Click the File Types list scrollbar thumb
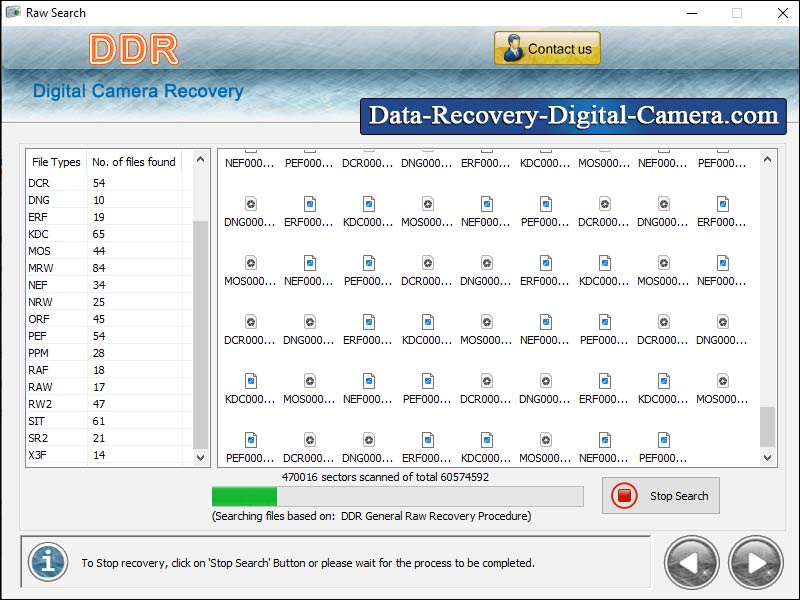 click(x=201, y=335)
